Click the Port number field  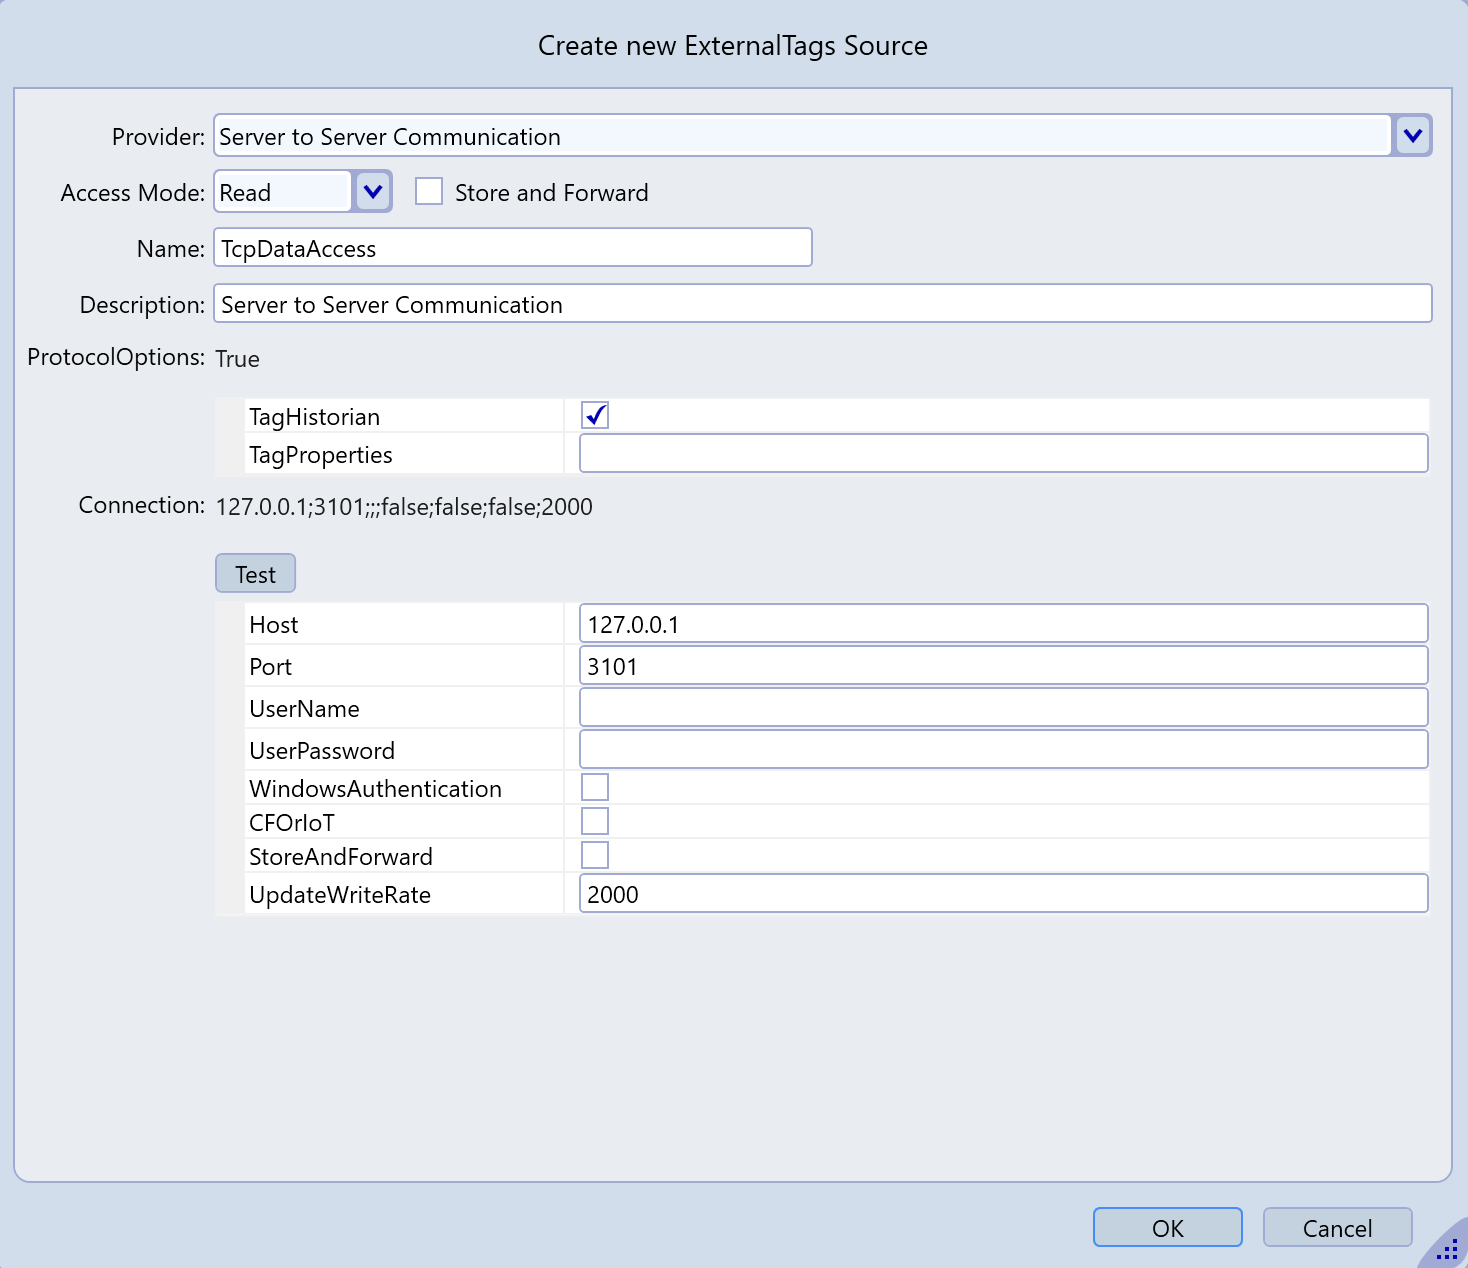[x=1003, y=666]
